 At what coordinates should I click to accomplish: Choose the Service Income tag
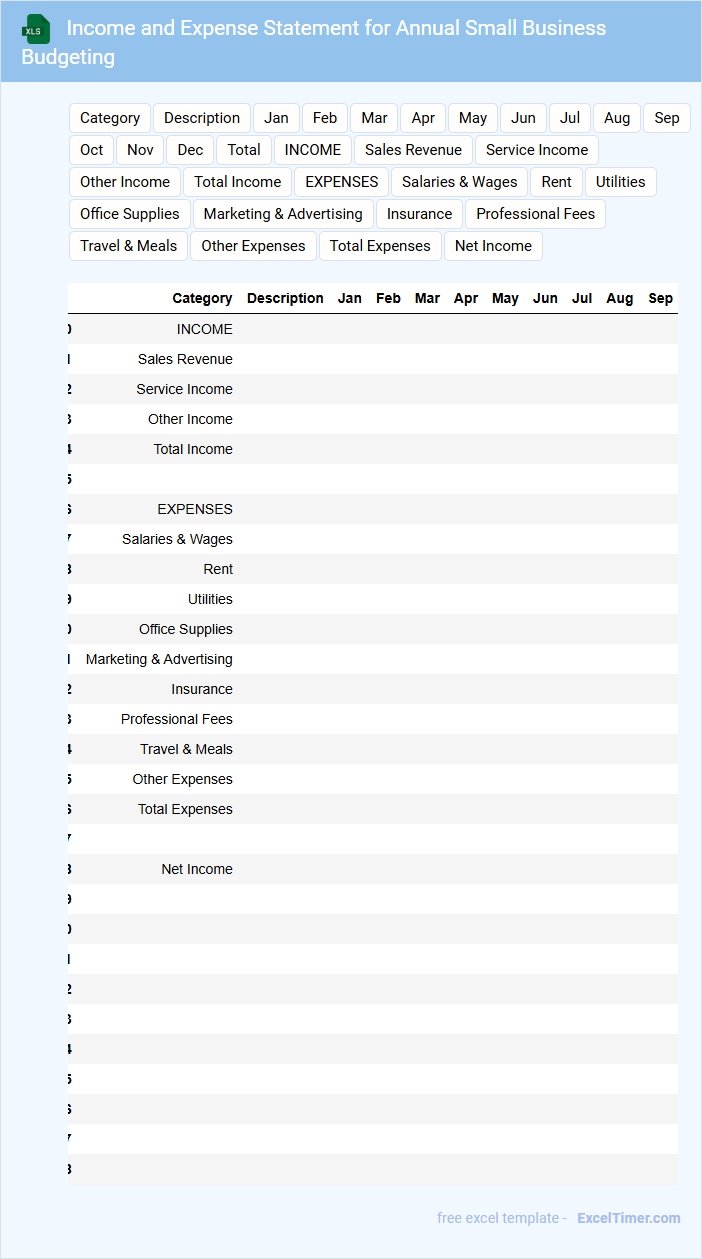[537, 150]
